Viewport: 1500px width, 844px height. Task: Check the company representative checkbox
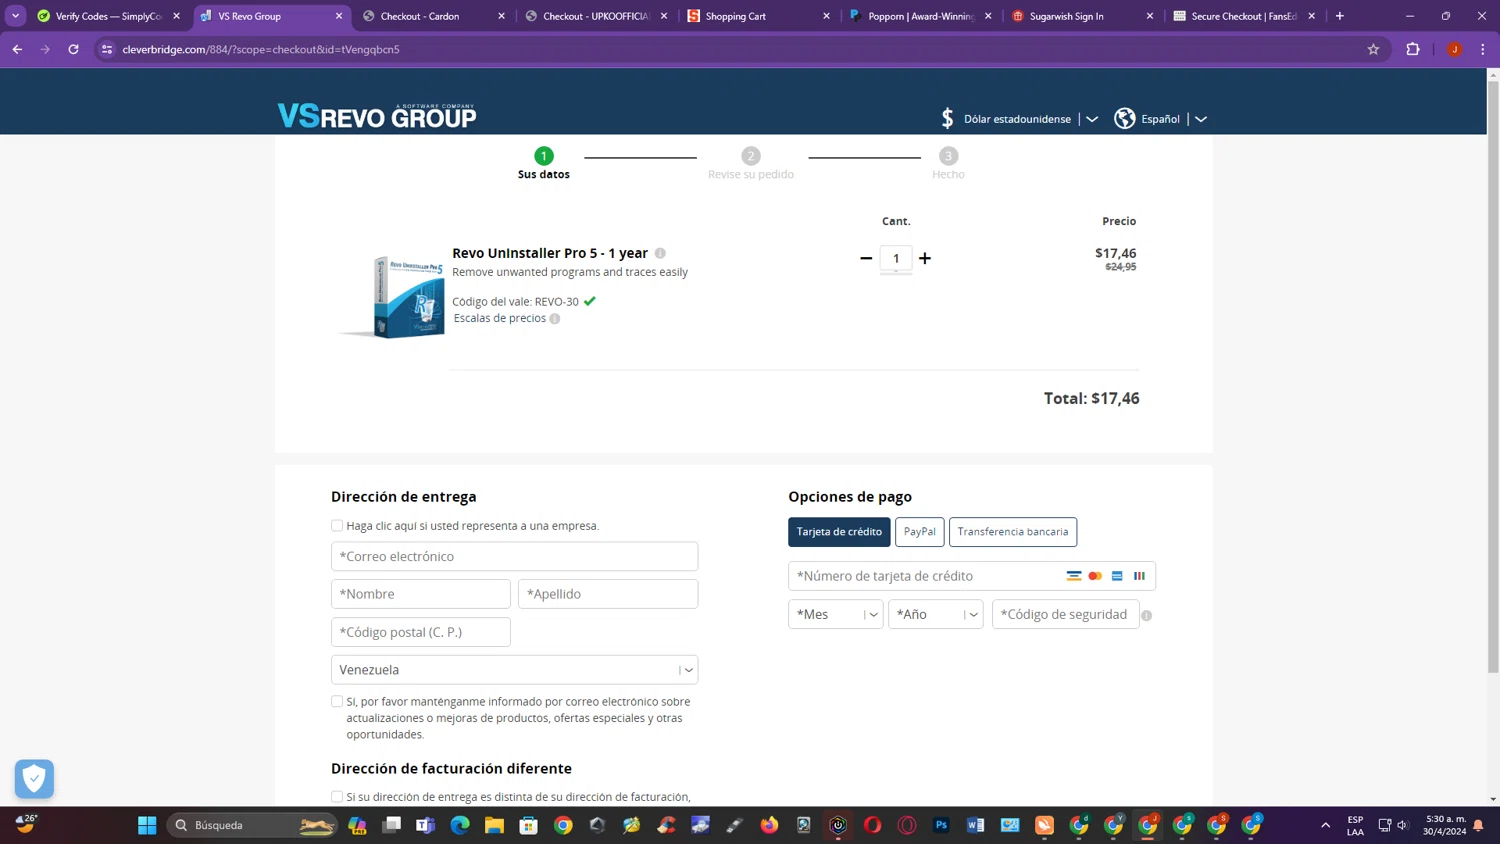[x=337, y=526]
